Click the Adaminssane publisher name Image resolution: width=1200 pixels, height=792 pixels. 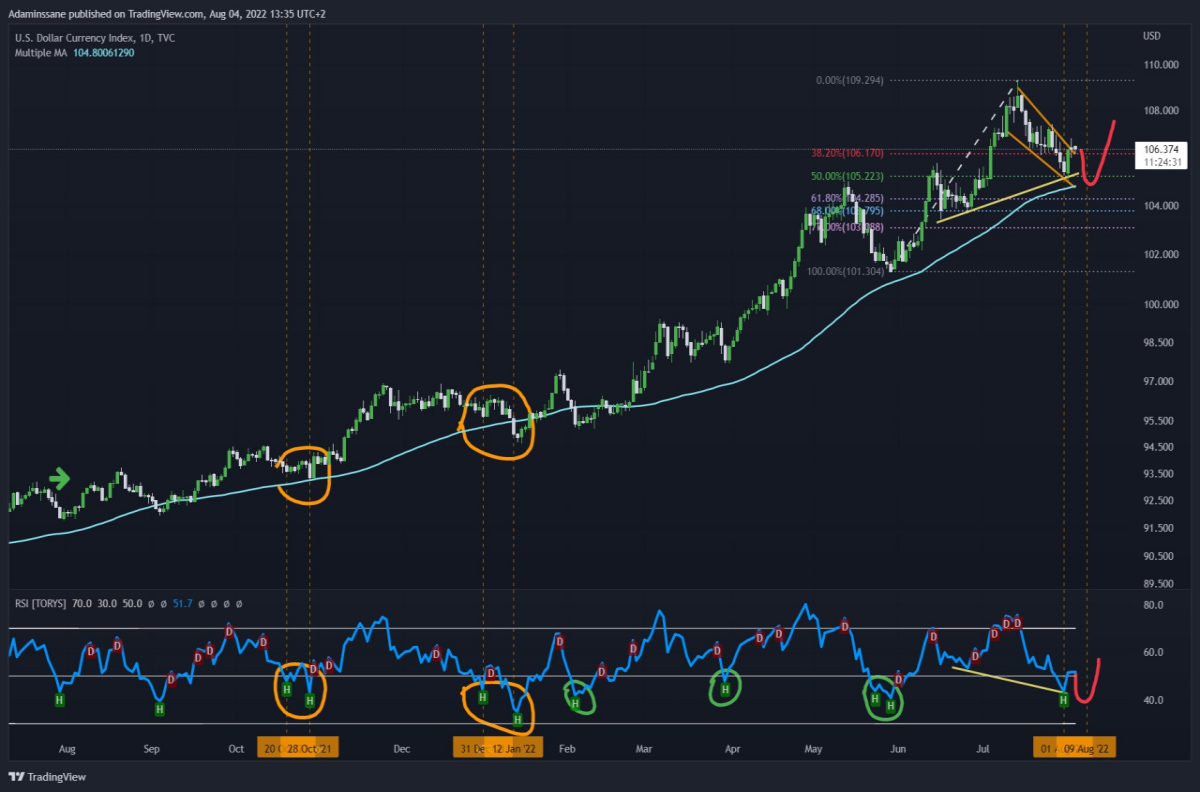(32, 14)
